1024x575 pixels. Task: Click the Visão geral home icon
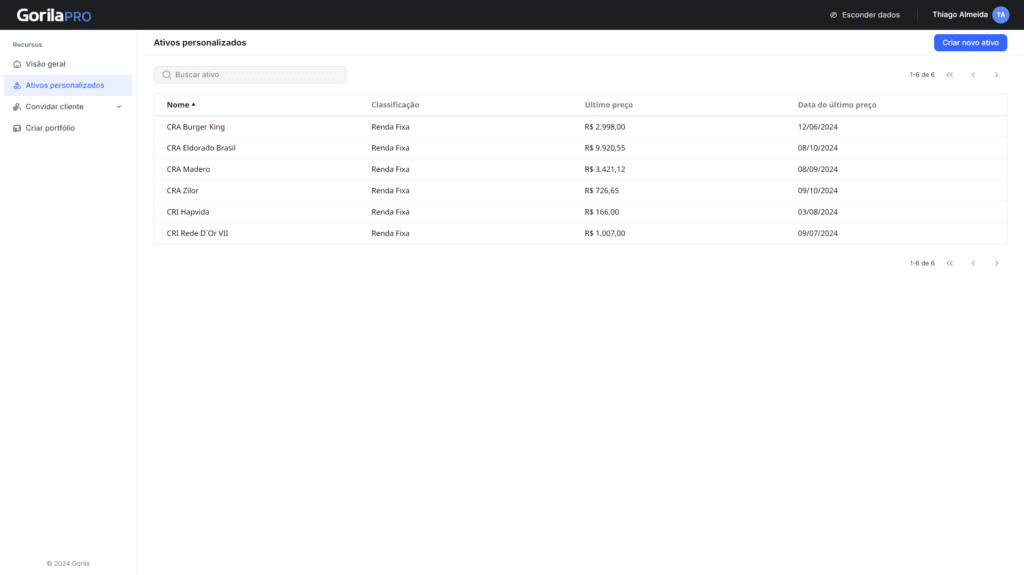(x=17, y=64)
